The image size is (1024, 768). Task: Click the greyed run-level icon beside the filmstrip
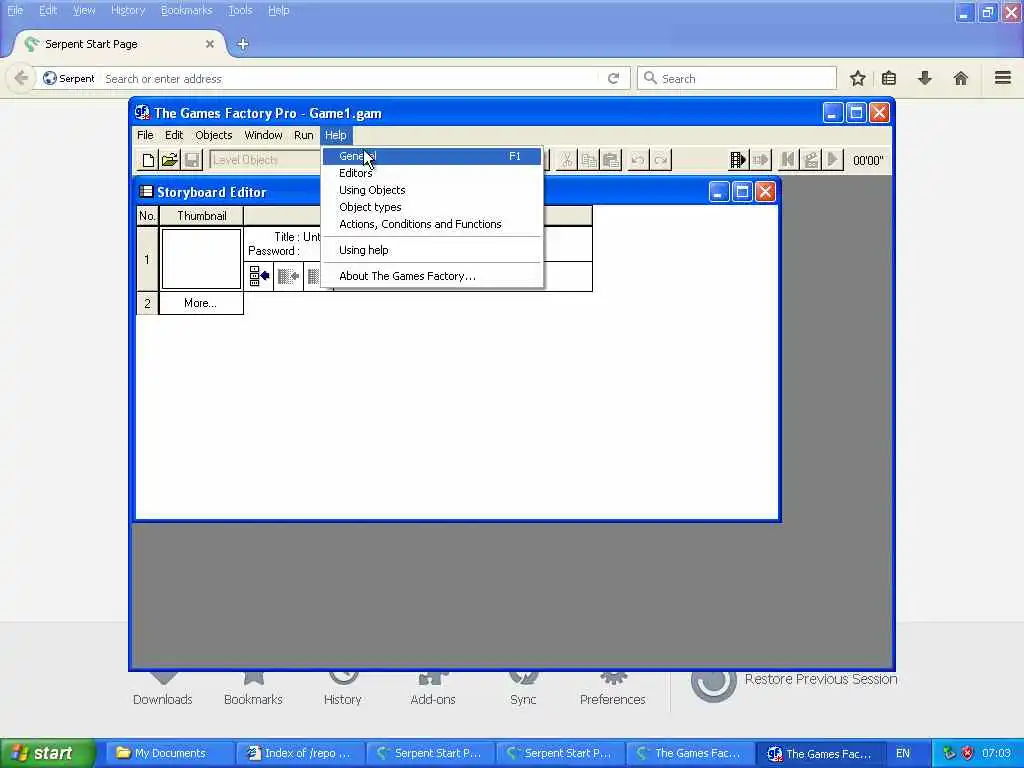761,160
